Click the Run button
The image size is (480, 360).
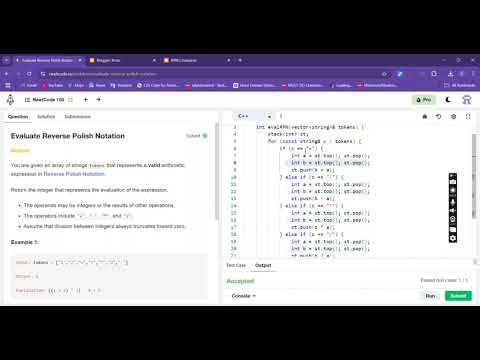[x=430, y=296]
